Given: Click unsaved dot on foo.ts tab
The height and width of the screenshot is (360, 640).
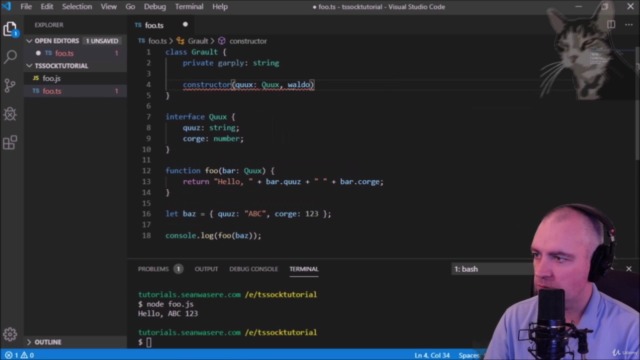Looking at the screenshot, I should pos(185,24).
